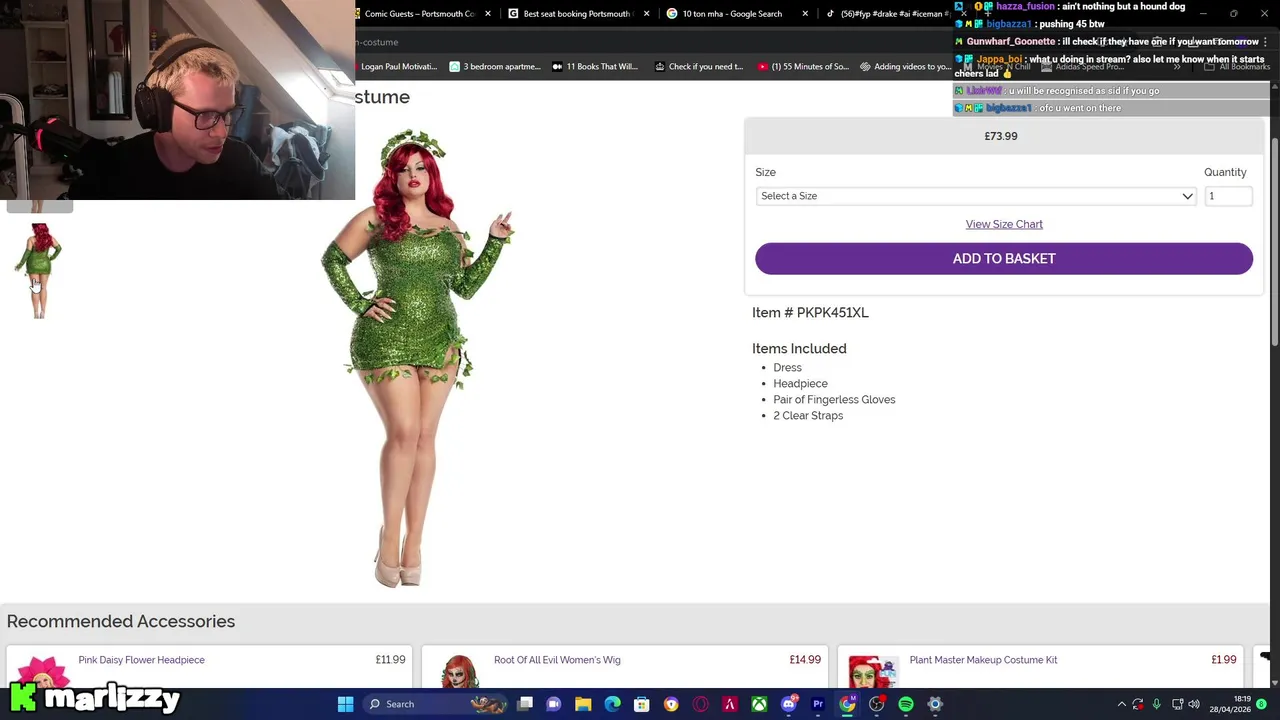Open File Explorer from the taskbar

(583, 704)
